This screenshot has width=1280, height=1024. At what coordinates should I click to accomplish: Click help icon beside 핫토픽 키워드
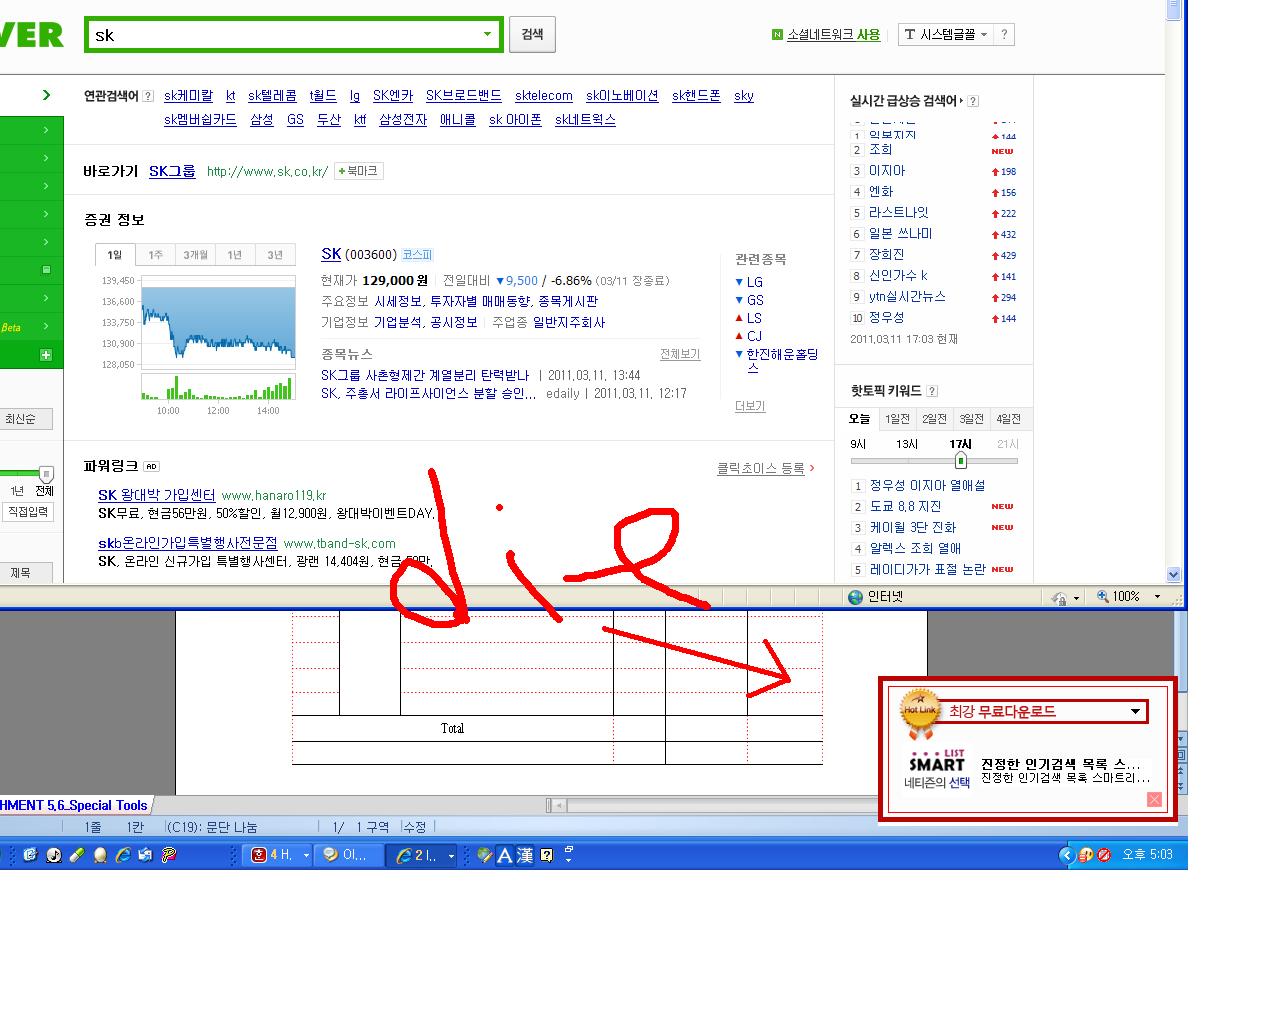[x=932, y=391]
